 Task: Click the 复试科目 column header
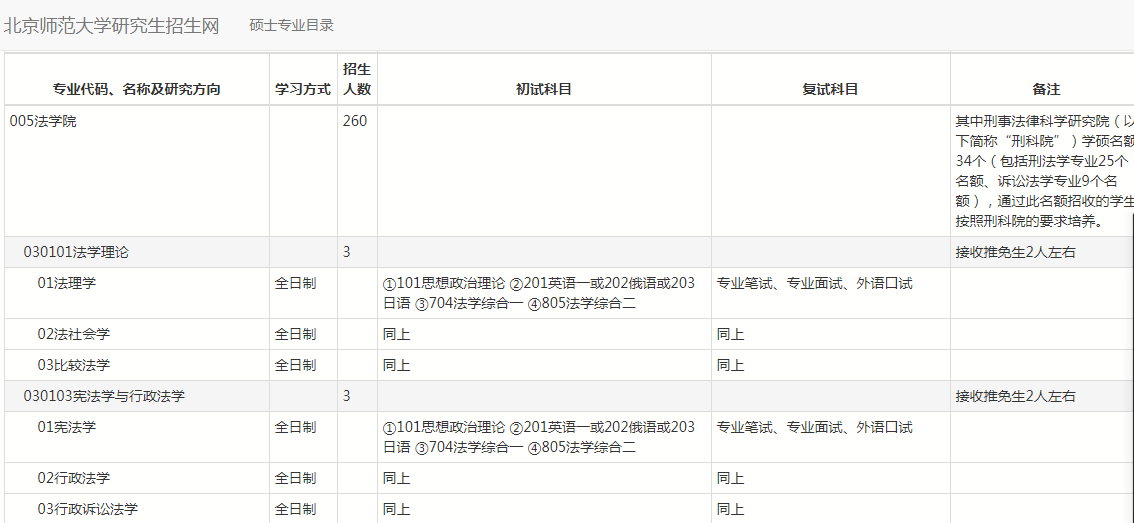pyautogui.click(x=830, y=89)
